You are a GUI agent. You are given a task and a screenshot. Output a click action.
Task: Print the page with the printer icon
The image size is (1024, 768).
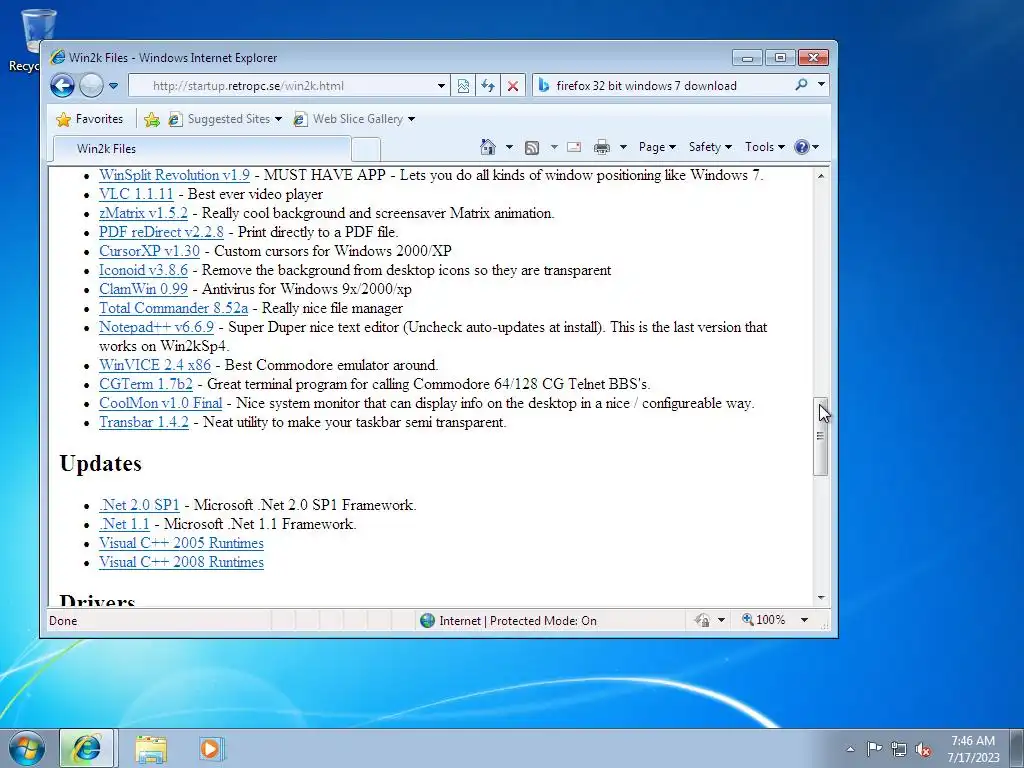point(601,147)
